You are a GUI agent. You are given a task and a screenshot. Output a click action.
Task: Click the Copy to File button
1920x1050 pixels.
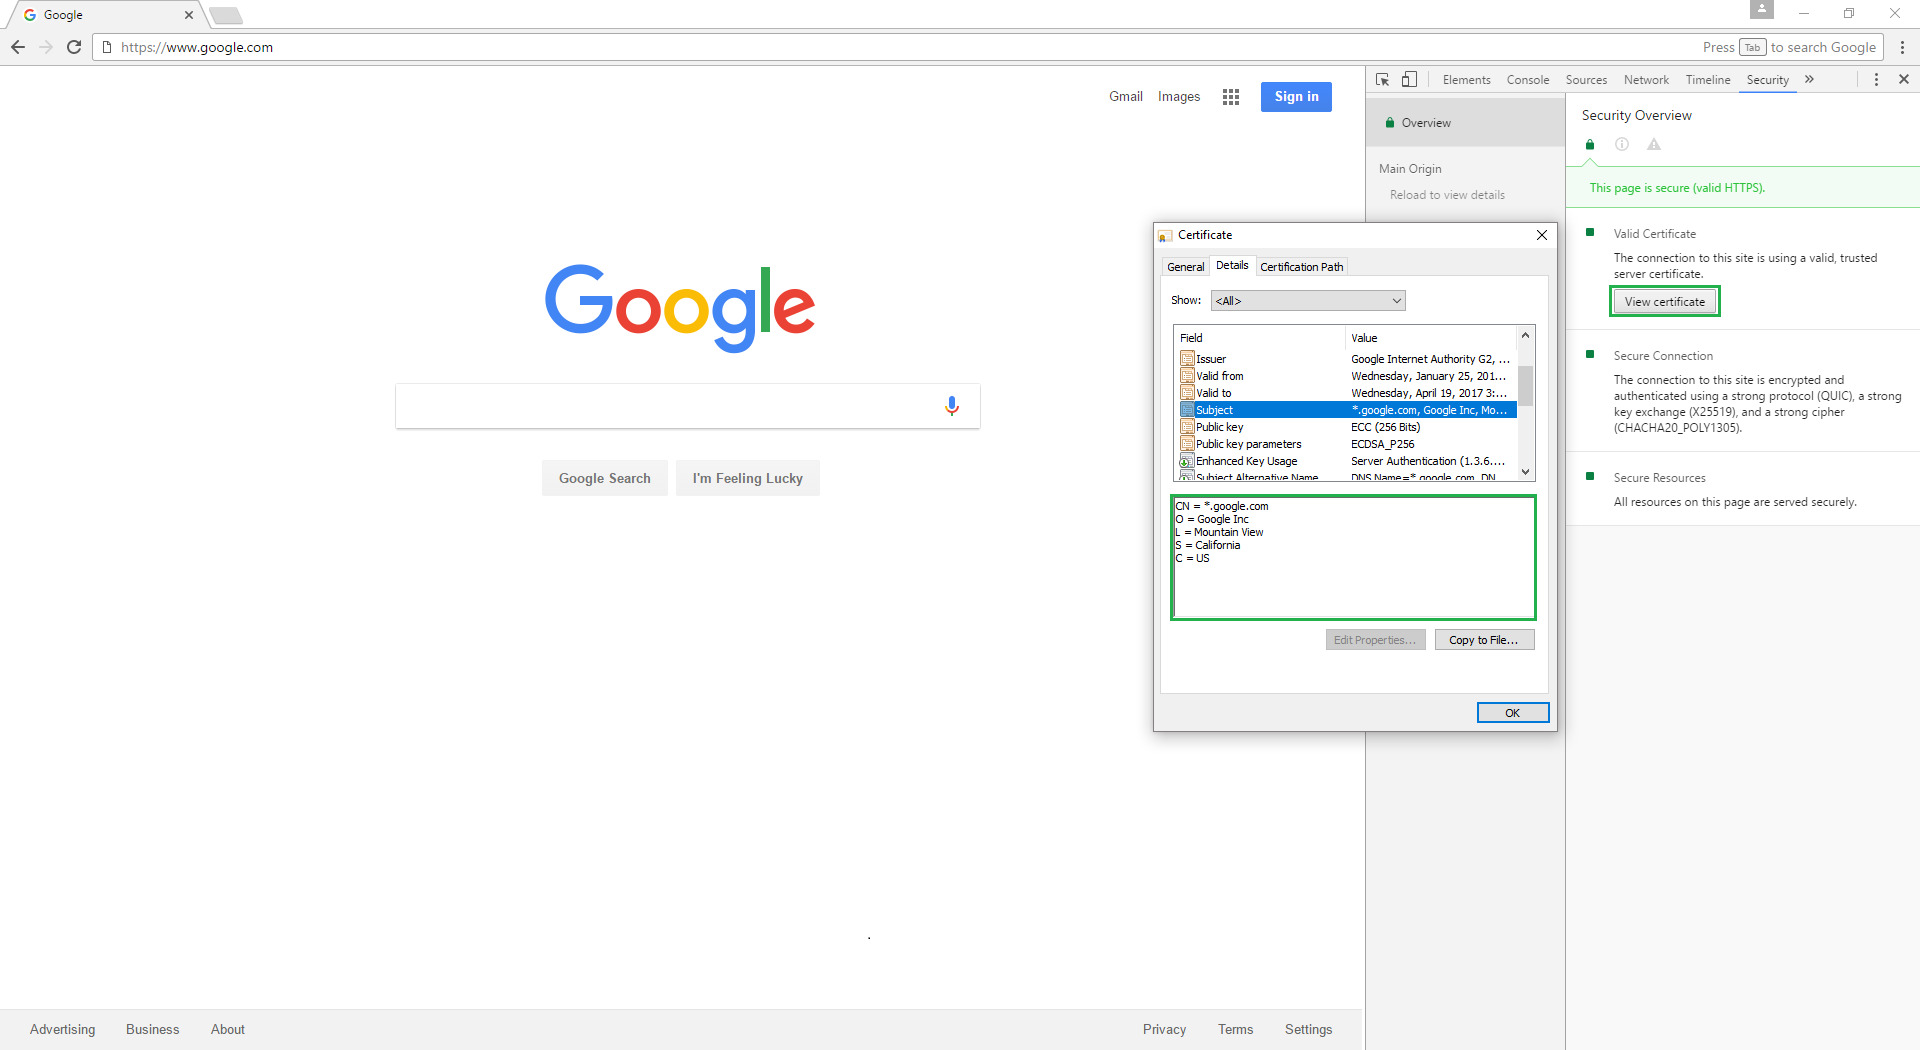pyautogui.click(x=1484, y=639)
